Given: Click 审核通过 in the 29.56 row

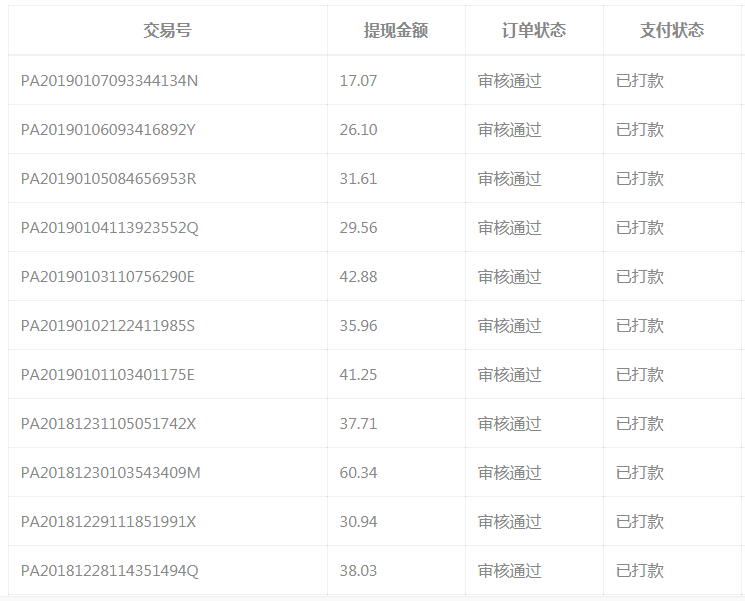Looking at the screenshot, I should point(509,228).
